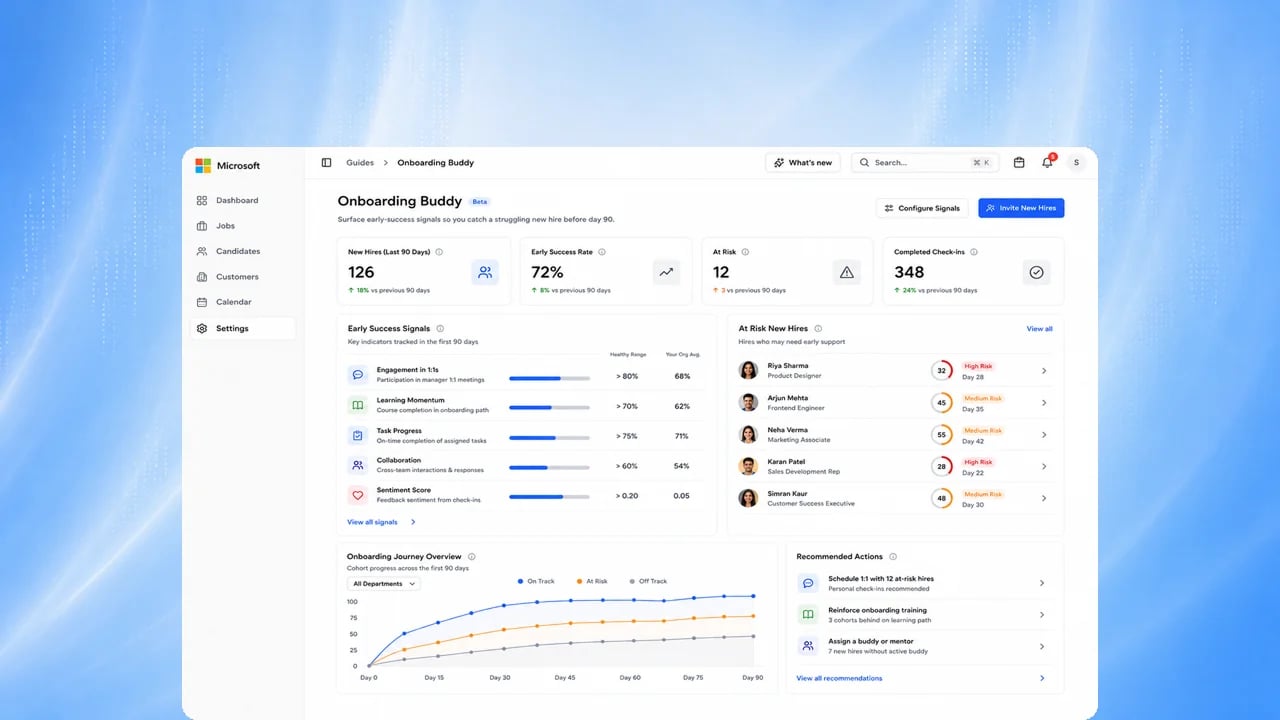Click the info icon beside the At Risk stat
1280x720 pixels.
pyautogui.click(x=745, y=252)
